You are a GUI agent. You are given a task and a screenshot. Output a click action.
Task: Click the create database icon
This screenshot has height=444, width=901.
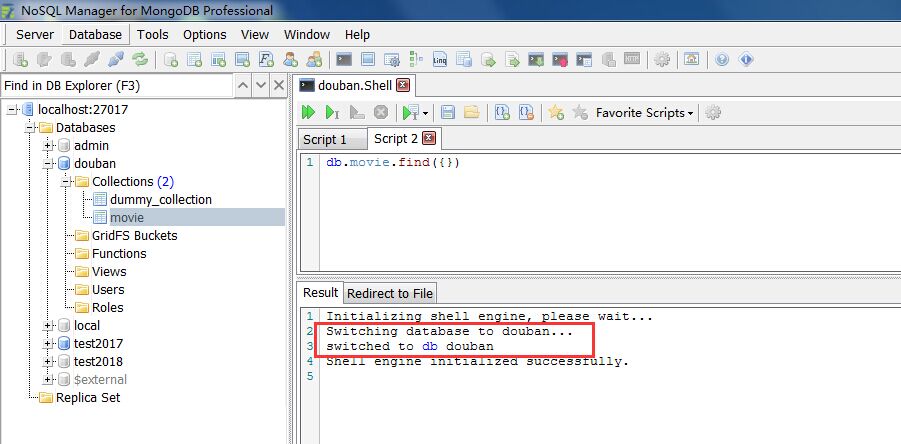pyautogui.click(x=171, y=59)
